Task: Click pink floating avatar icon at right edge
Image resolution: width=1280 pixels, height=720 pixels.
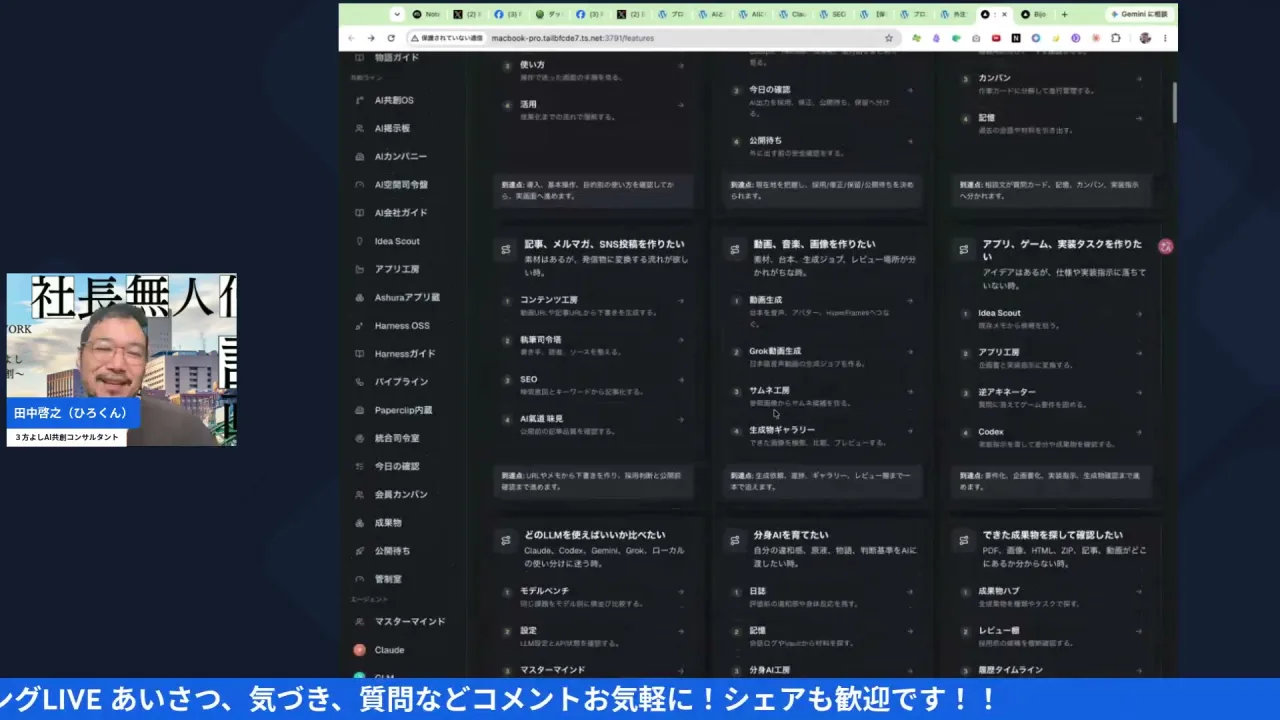Action: coord(1165,246)
